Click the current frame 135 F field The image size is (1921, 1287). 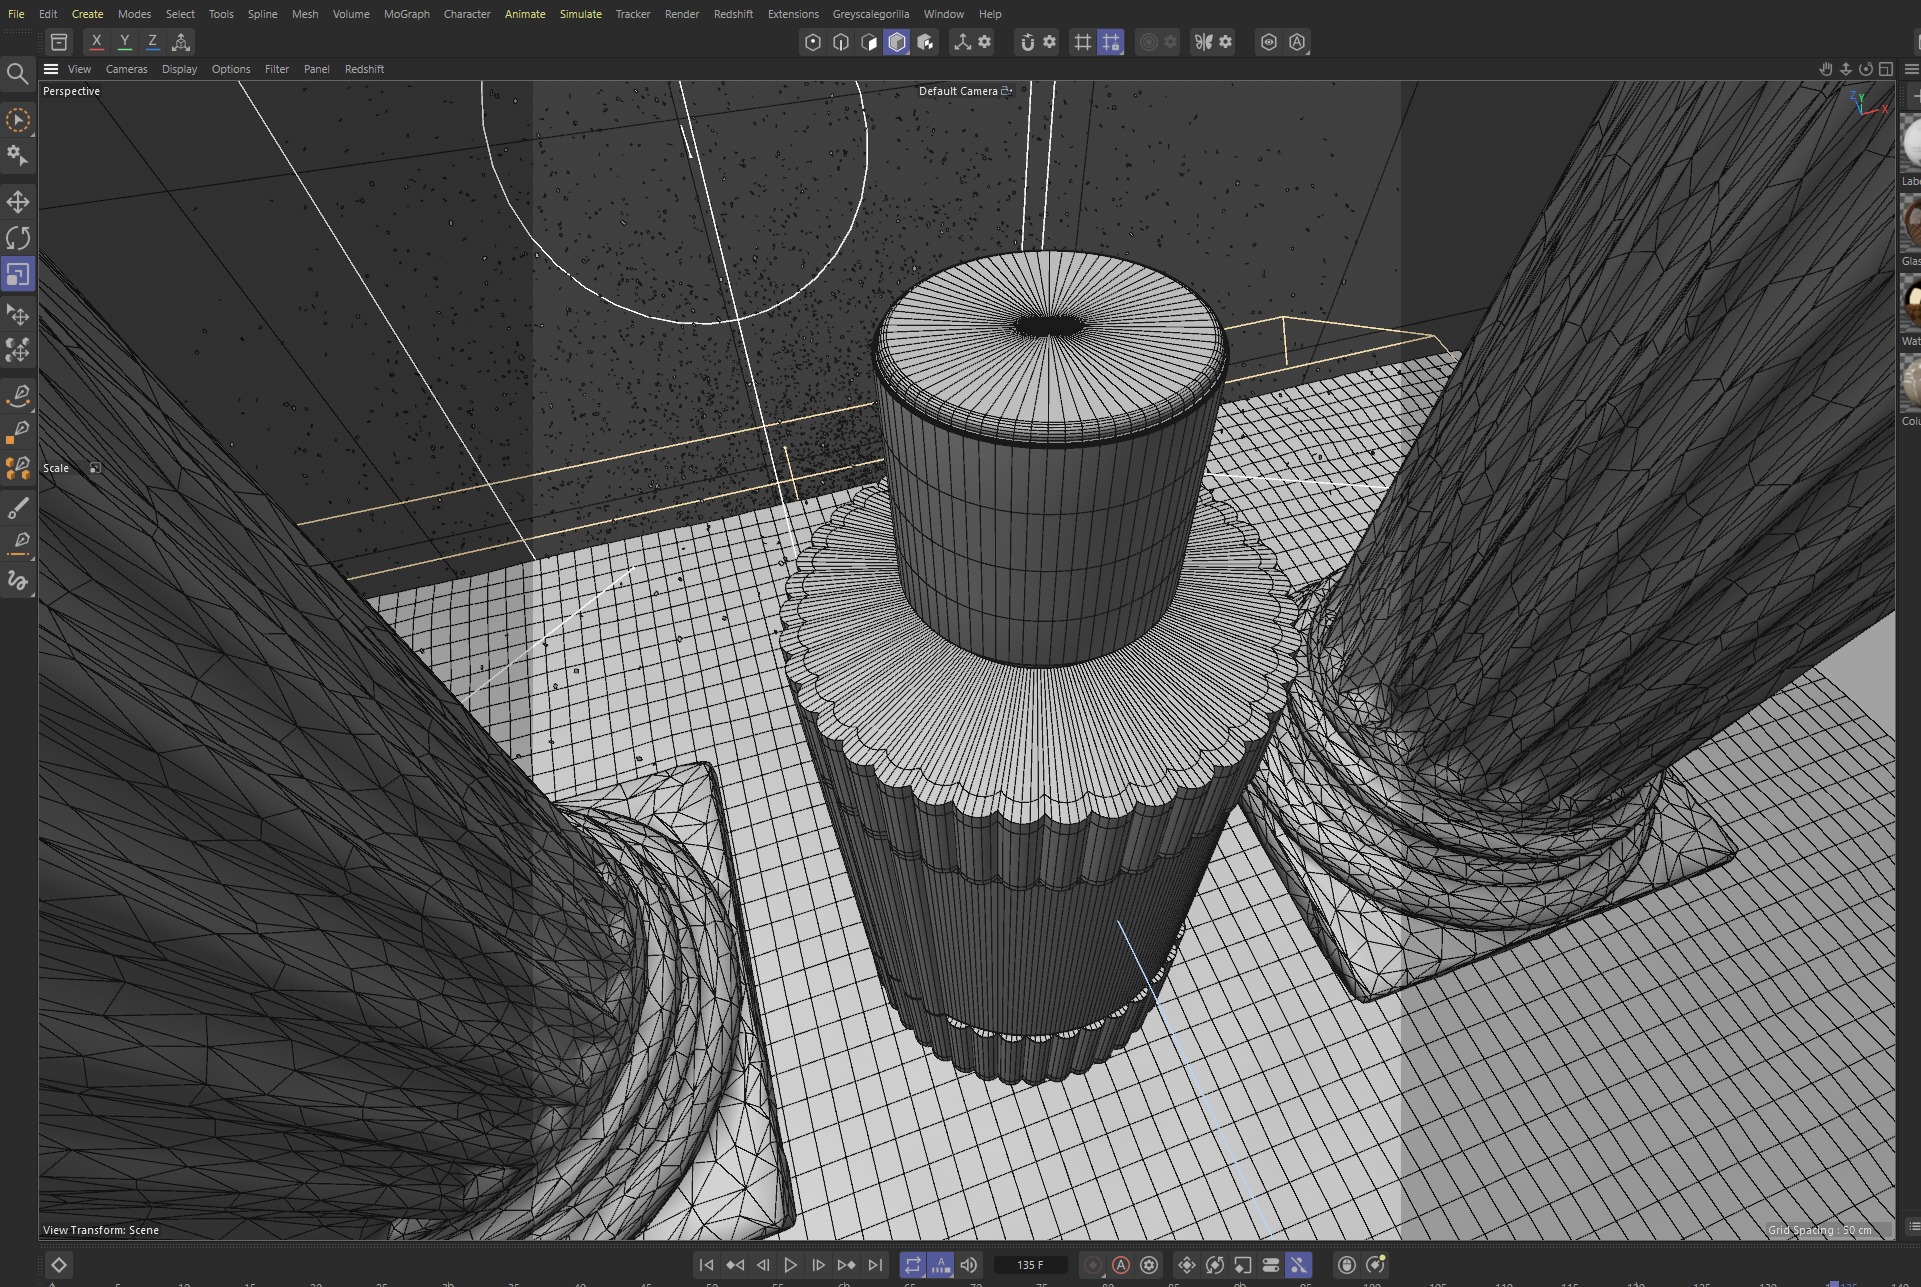point(1030,1265)
